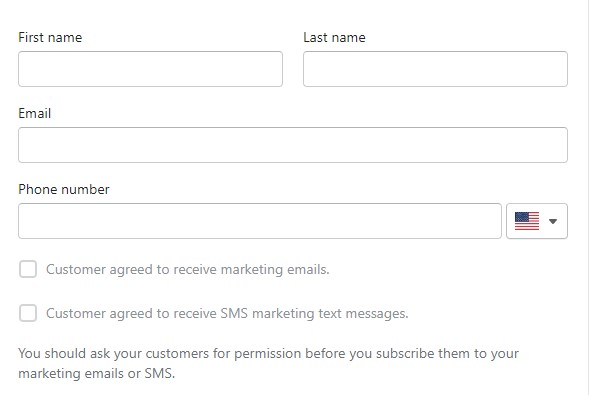Place cursor in the Phone number field
Screen dimensions: 589x395
point(260,221)
